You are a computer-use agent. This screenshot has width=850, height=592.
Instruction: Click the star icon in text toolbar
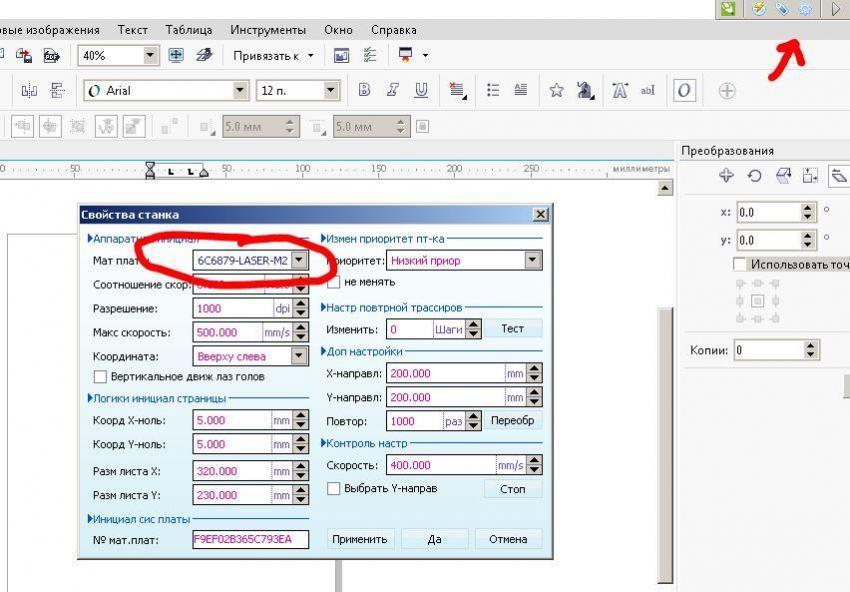[x=556, y=90]
